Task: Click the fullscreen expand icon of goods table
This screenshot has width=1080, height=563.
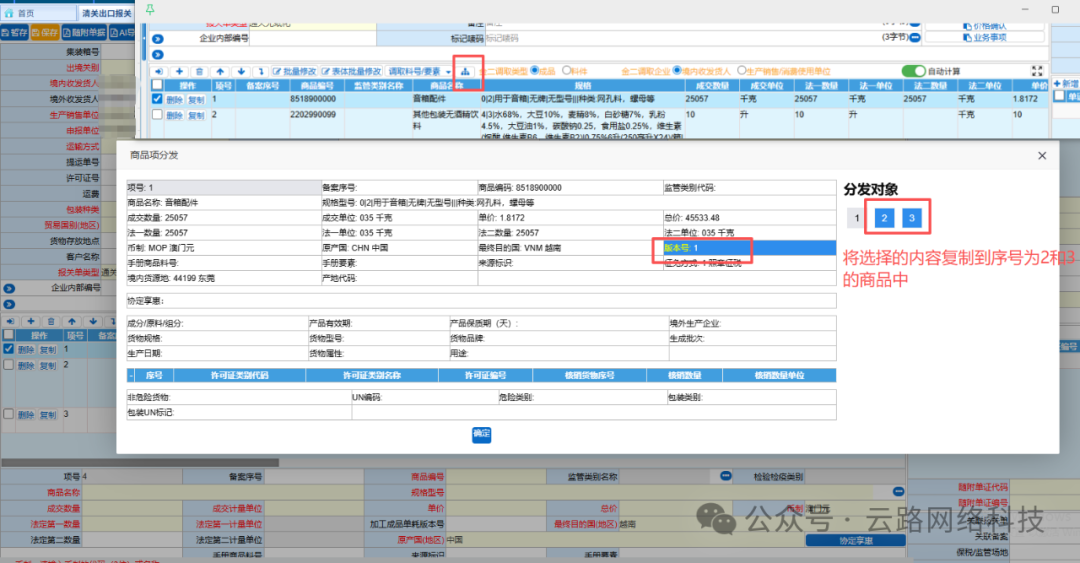Action: (1037, 71)
